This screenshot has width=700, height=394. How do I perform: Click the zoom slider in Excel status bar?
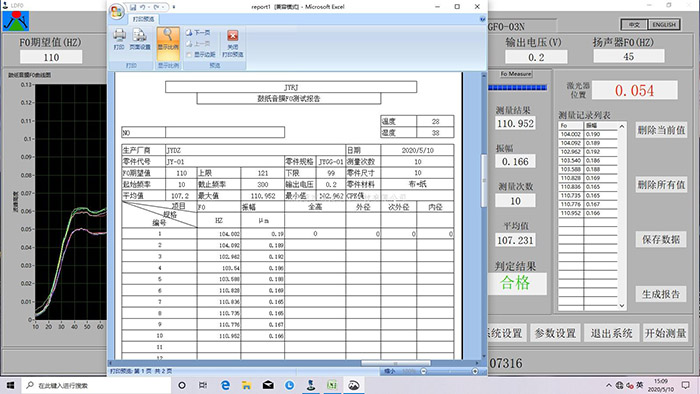pyautogui.click(x=449, y=371)
